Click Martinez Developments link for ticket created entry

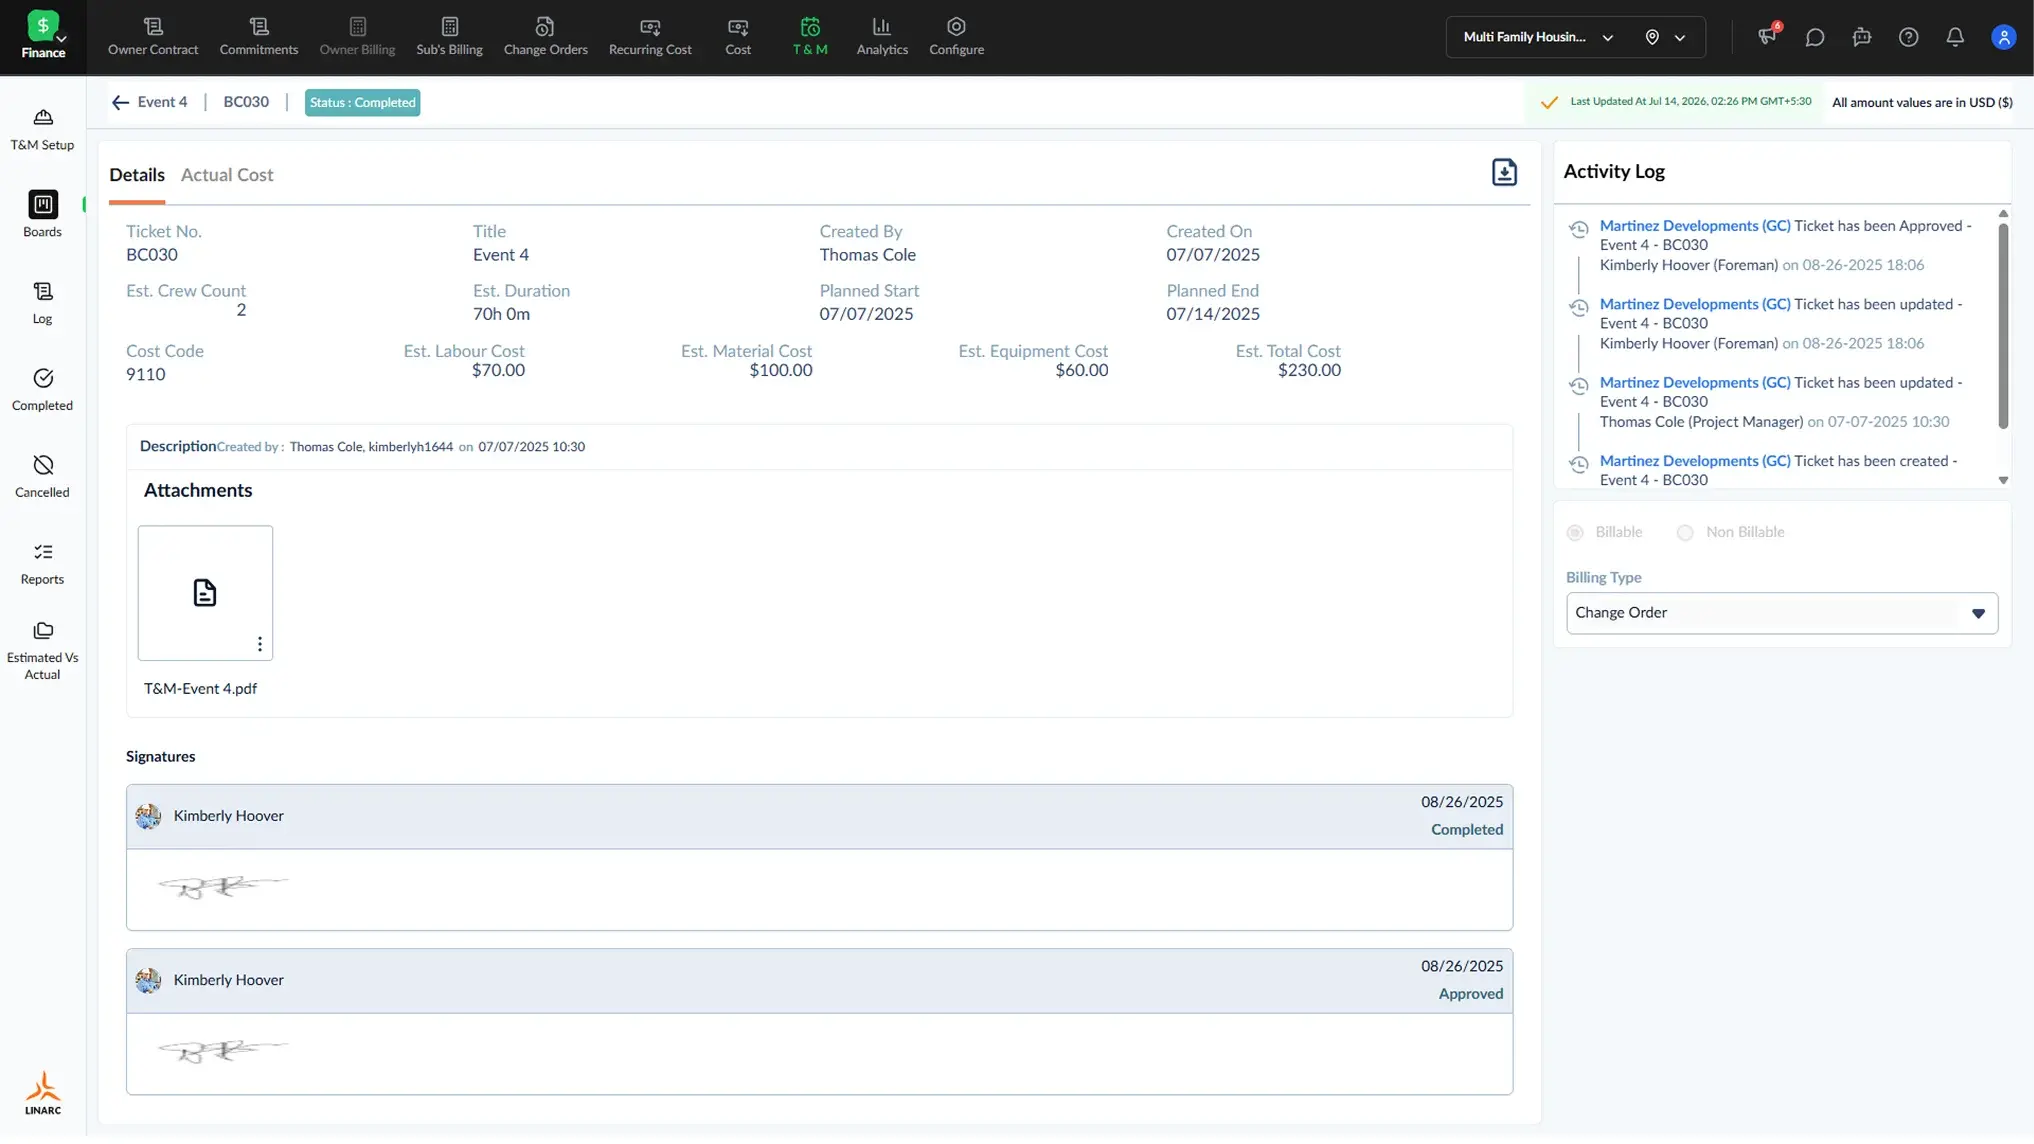1694,461
